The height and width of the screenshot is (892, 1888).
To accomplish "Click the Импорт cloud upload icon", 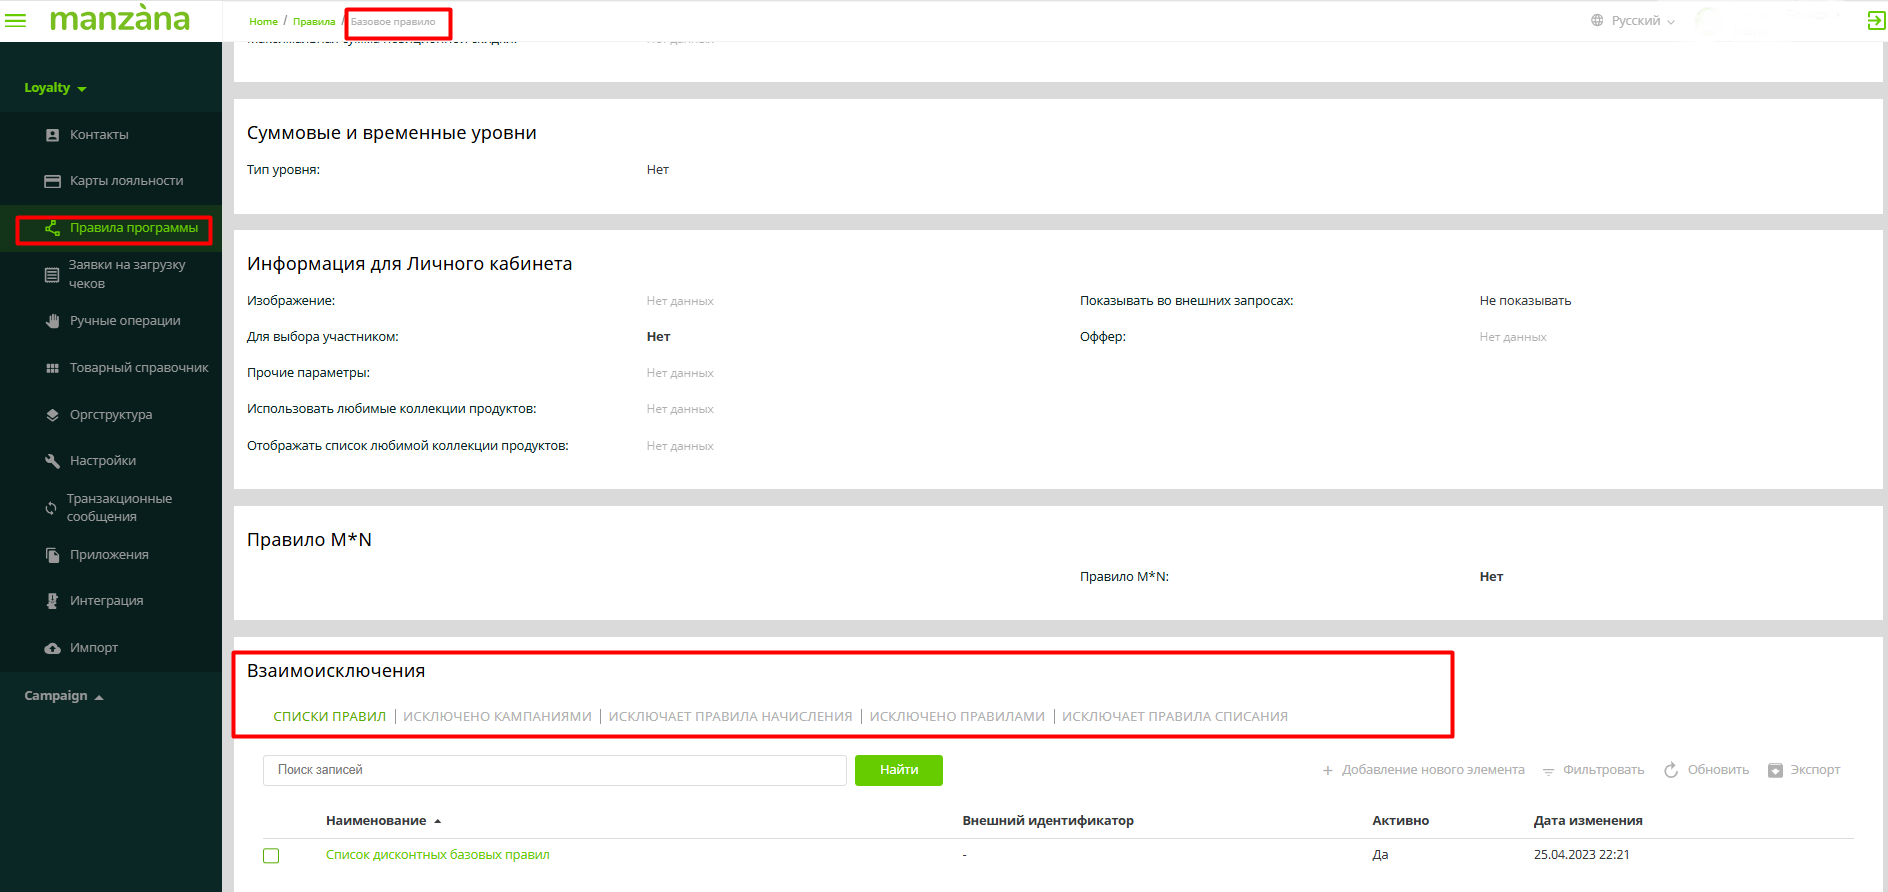I will 52,648.
